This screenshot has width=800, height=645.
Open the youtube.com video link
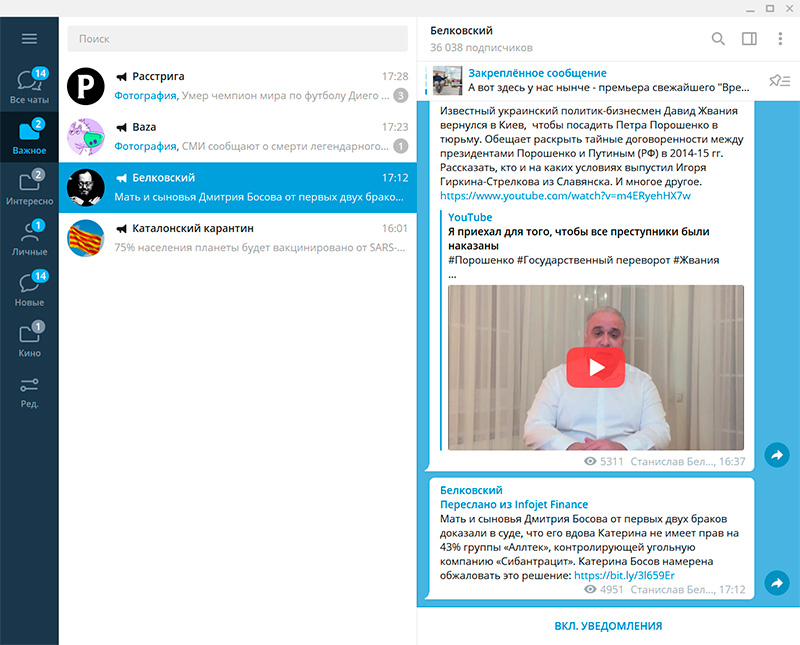[565, 196]
